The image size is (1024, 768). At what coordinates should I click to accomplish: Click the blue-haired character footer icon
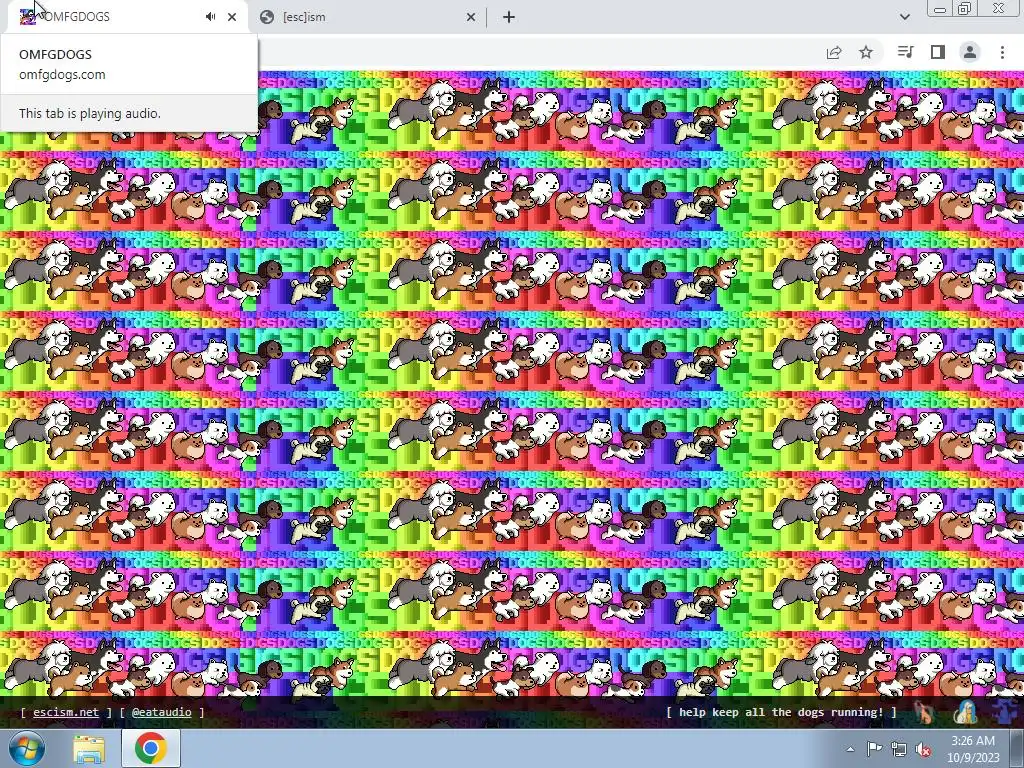965,712
